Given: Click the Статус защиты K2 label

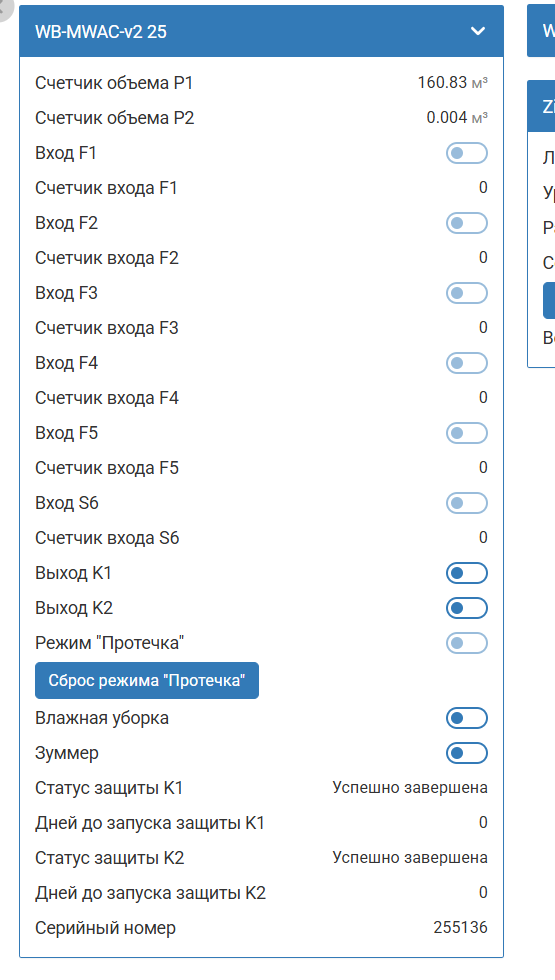Looking at the screenshot, I should (x=109, y=858).
